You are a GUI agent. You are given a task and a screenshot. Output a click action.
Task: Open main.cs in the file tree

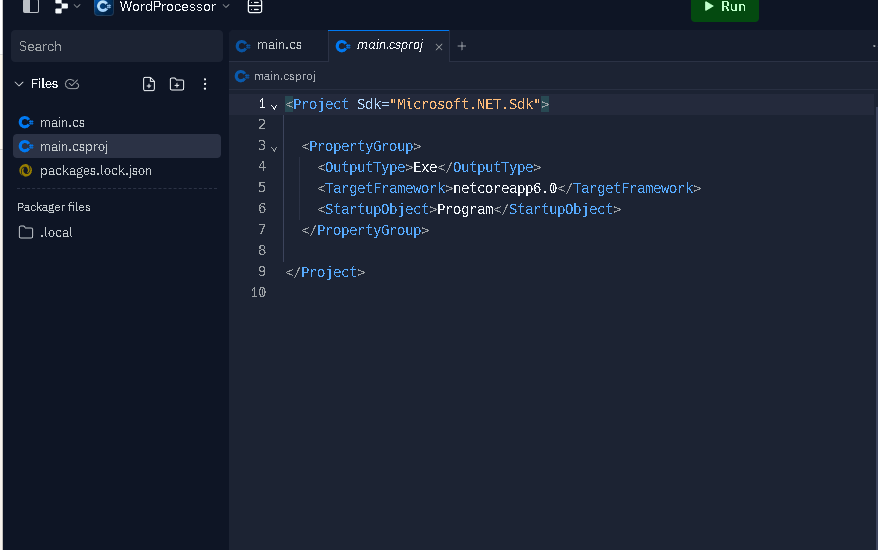(116, 122)
